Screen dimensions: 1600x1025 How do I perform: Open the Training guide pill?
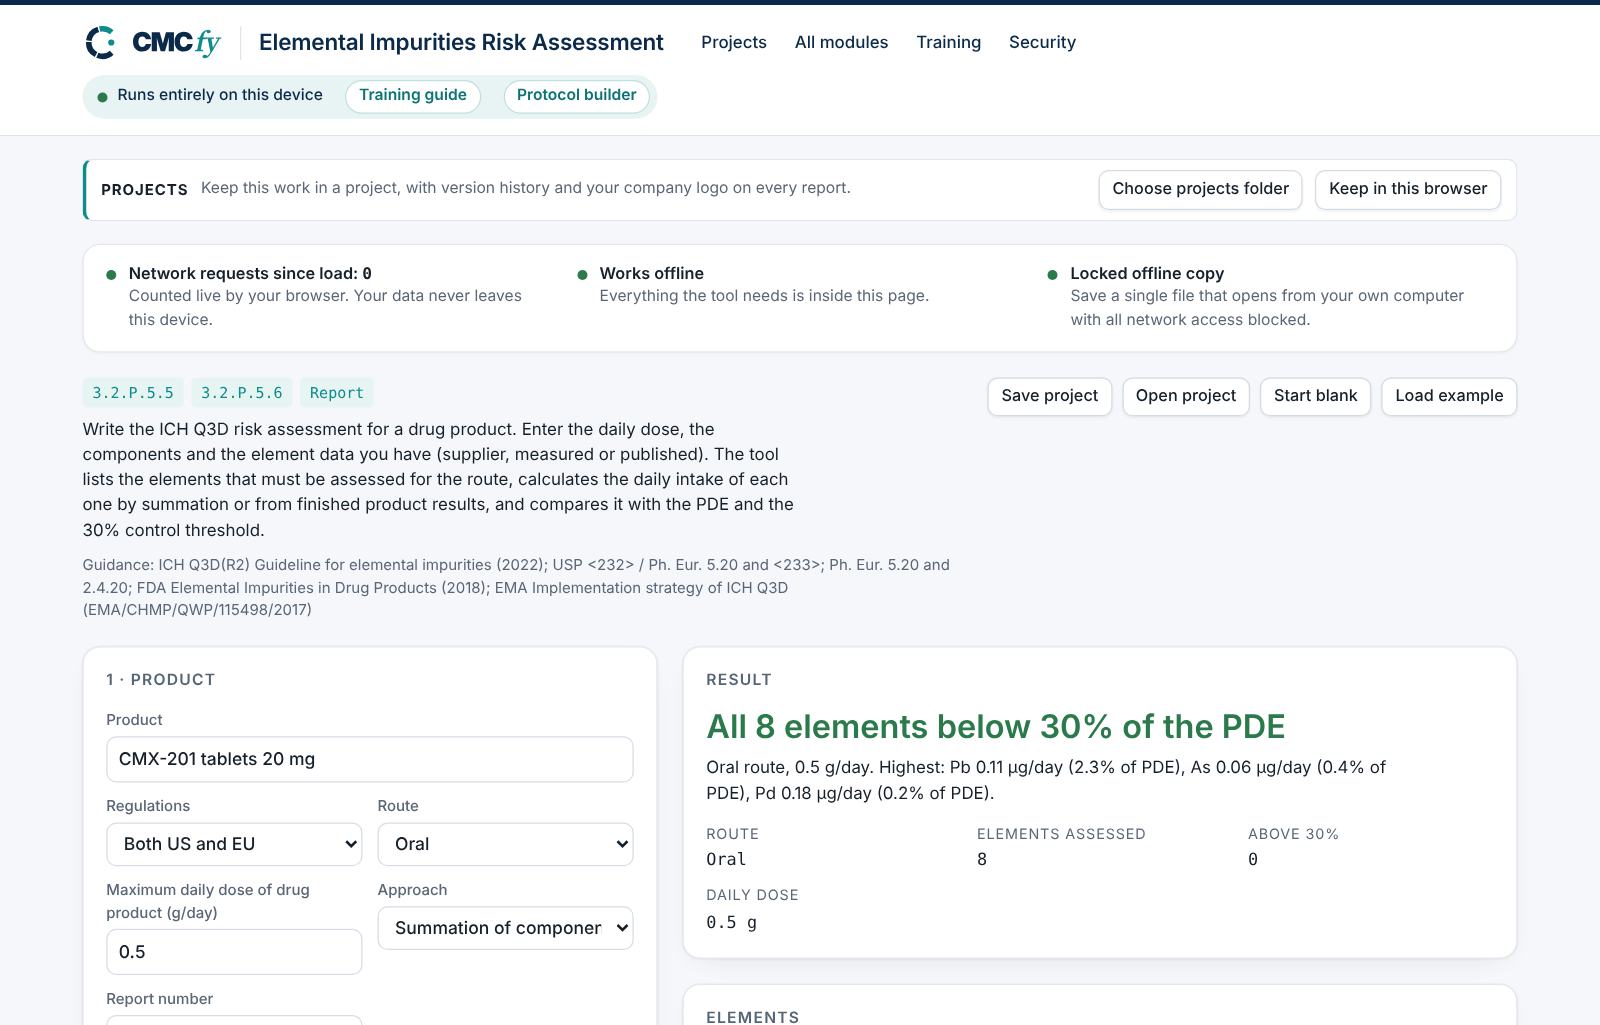click(x=413, y=96)
